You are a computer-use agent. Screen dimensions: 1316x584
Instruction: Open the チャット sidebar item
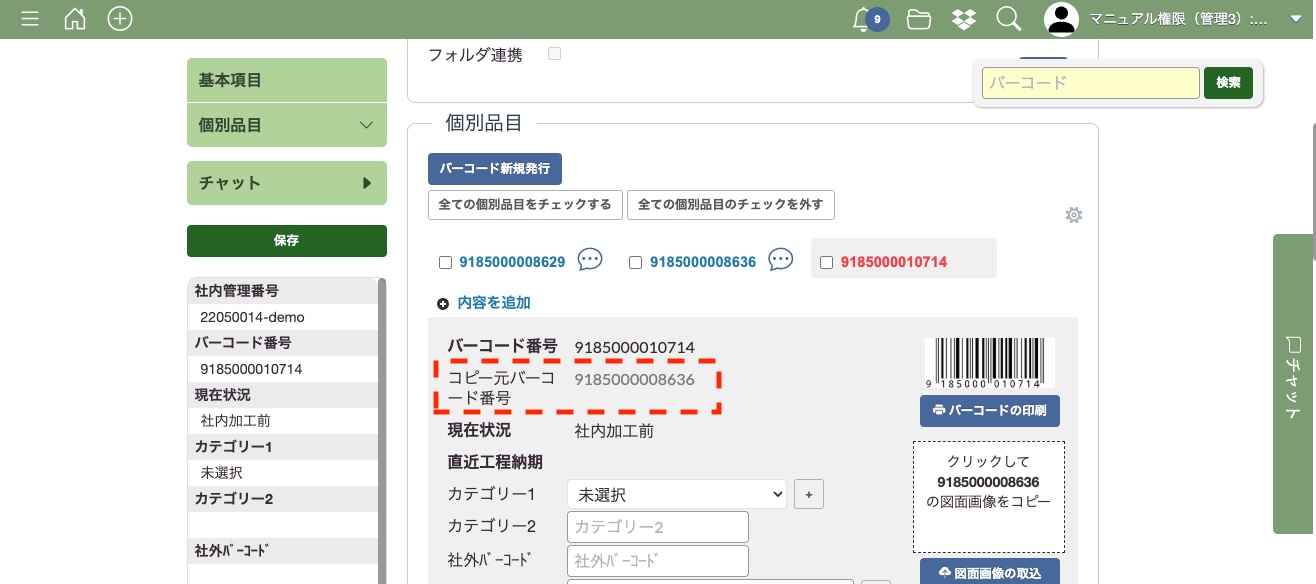coord(286,183)
